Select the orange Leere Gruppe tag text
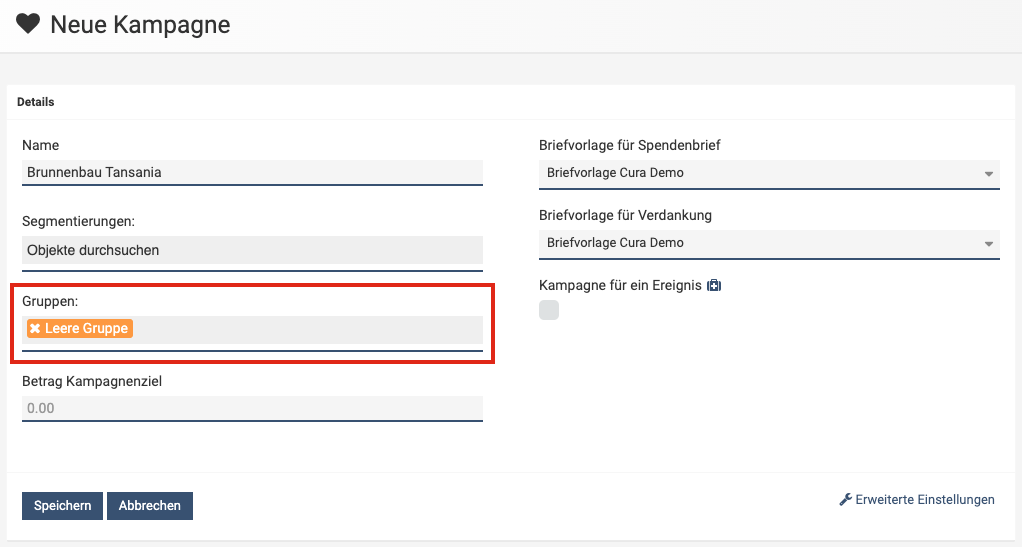1022x547 pixels. 86,328
